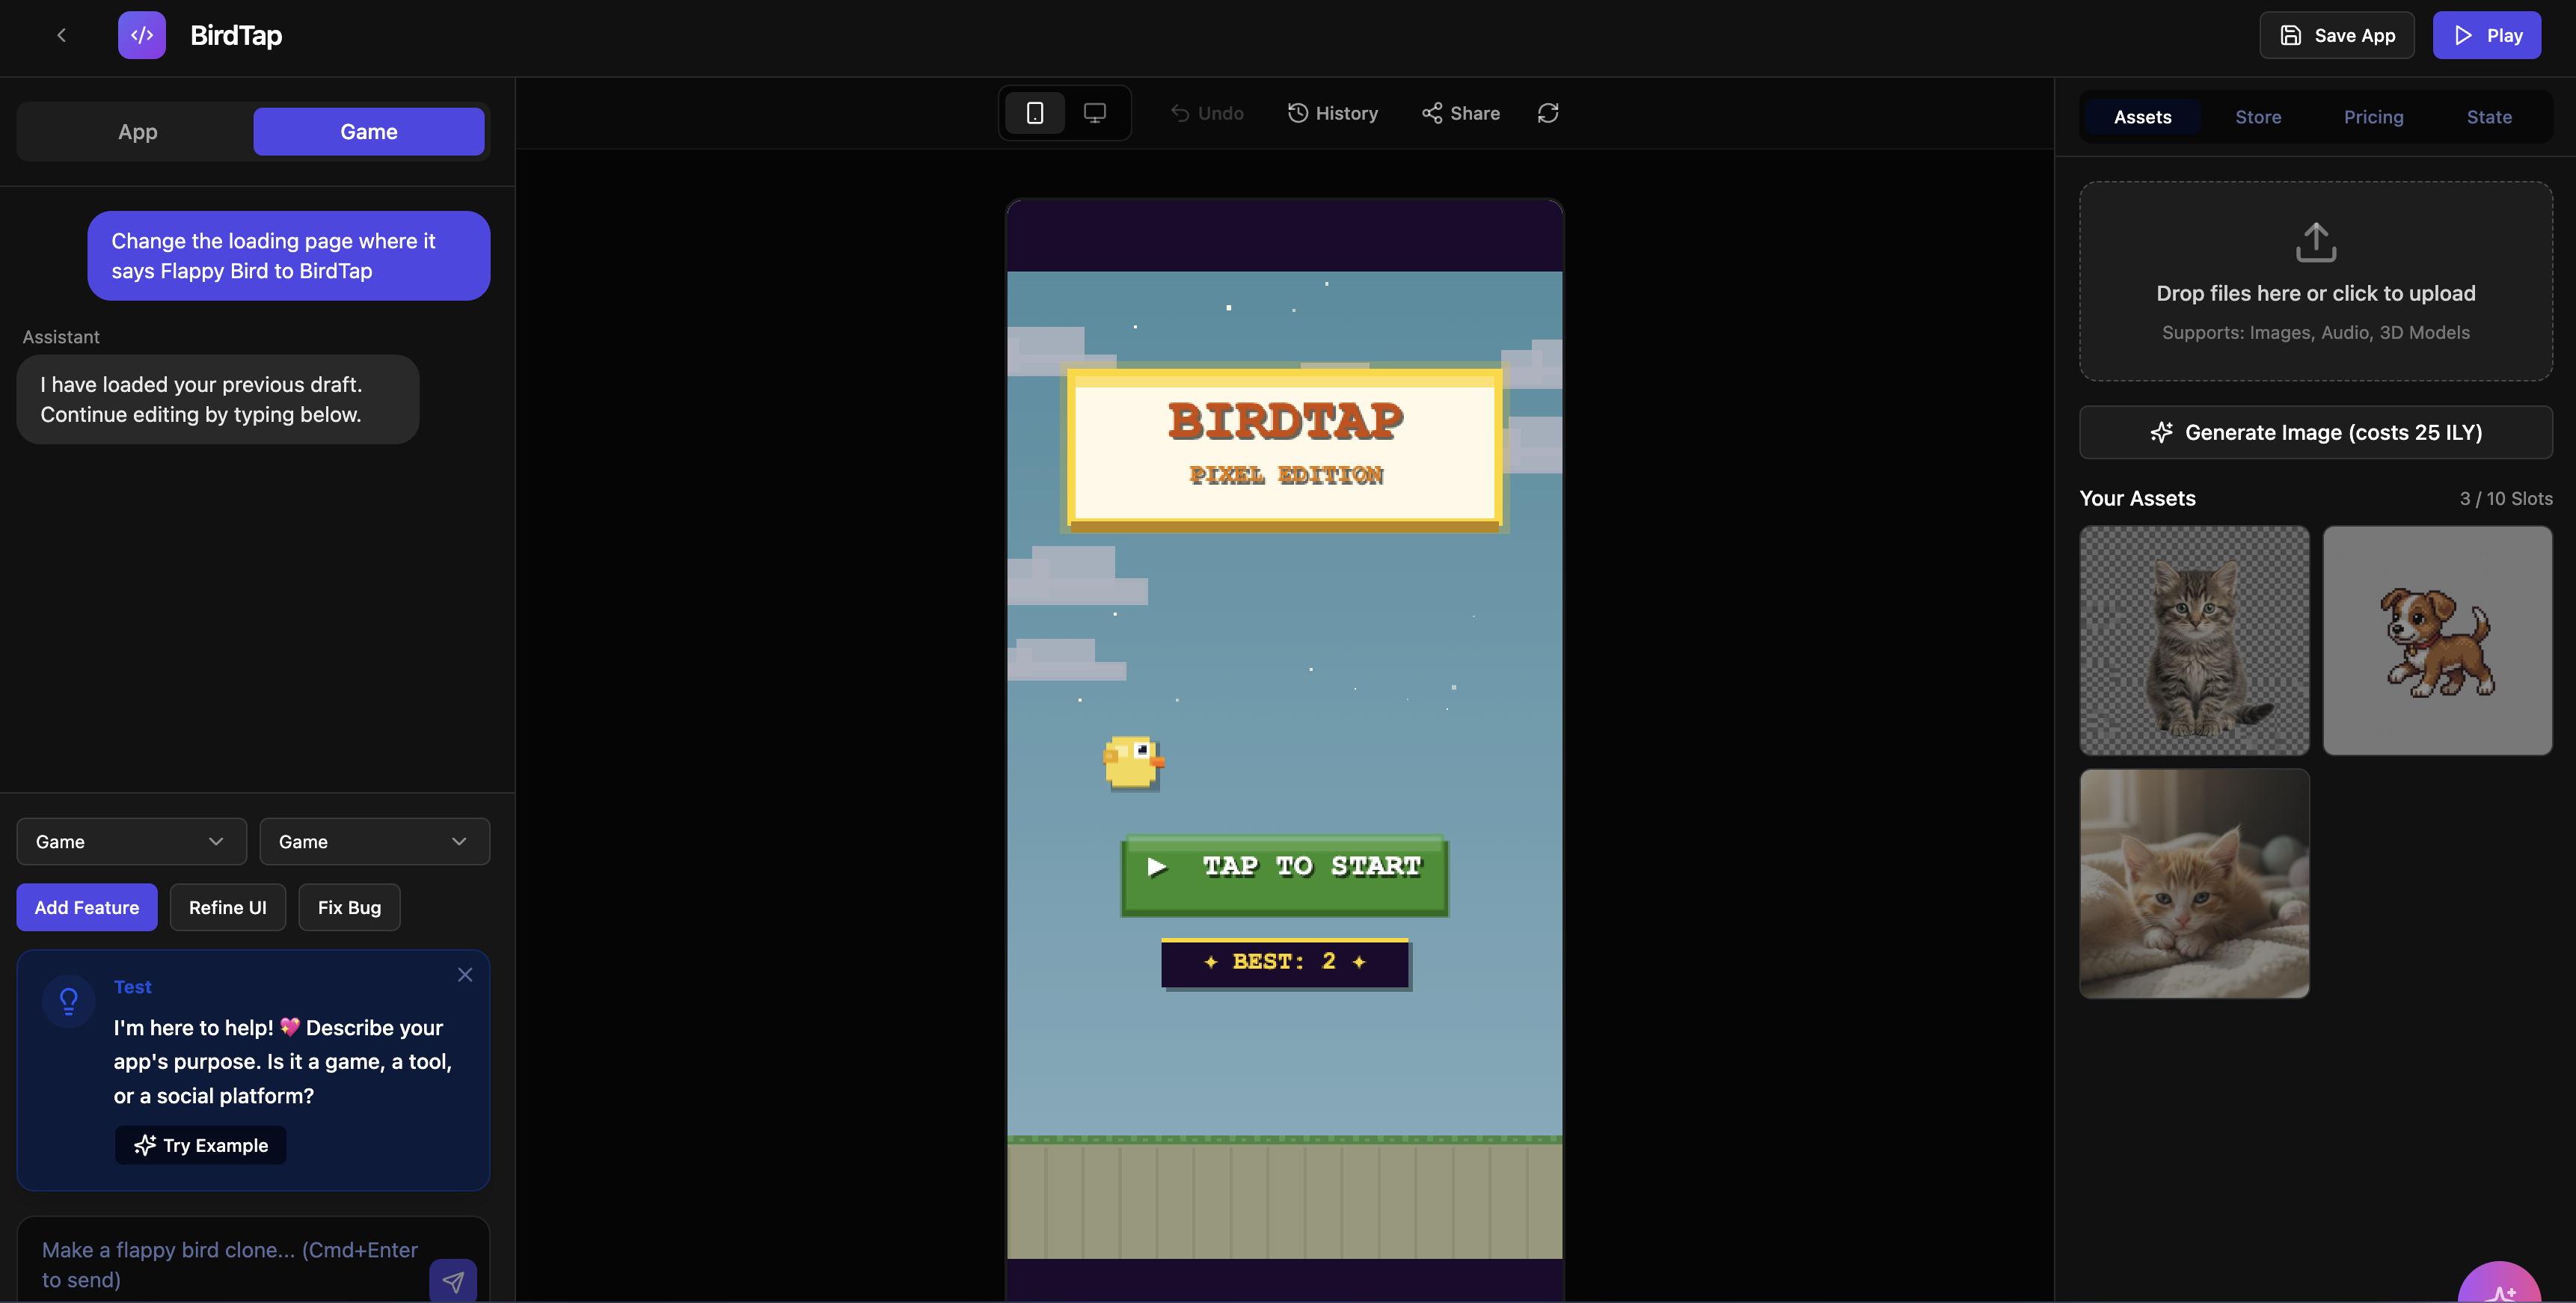Click the purple code logo icon

coord(142,36)
